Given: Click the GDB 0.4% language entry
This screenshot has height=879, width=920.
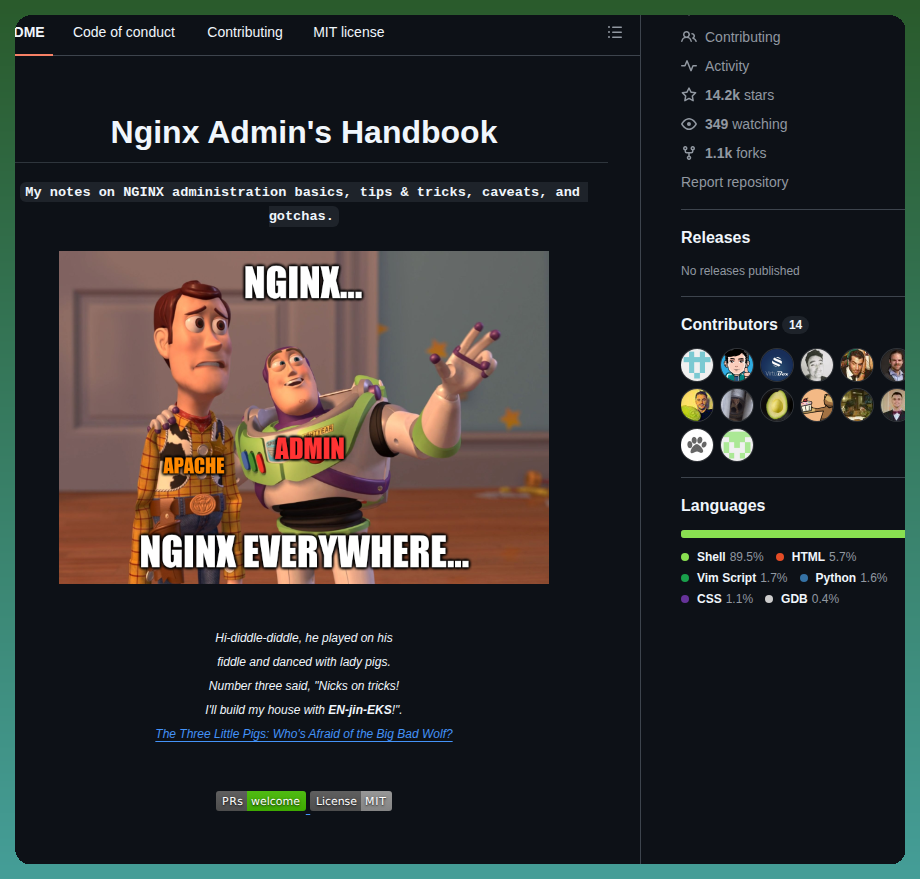Looking at the screenshot, I should point(802,599).
